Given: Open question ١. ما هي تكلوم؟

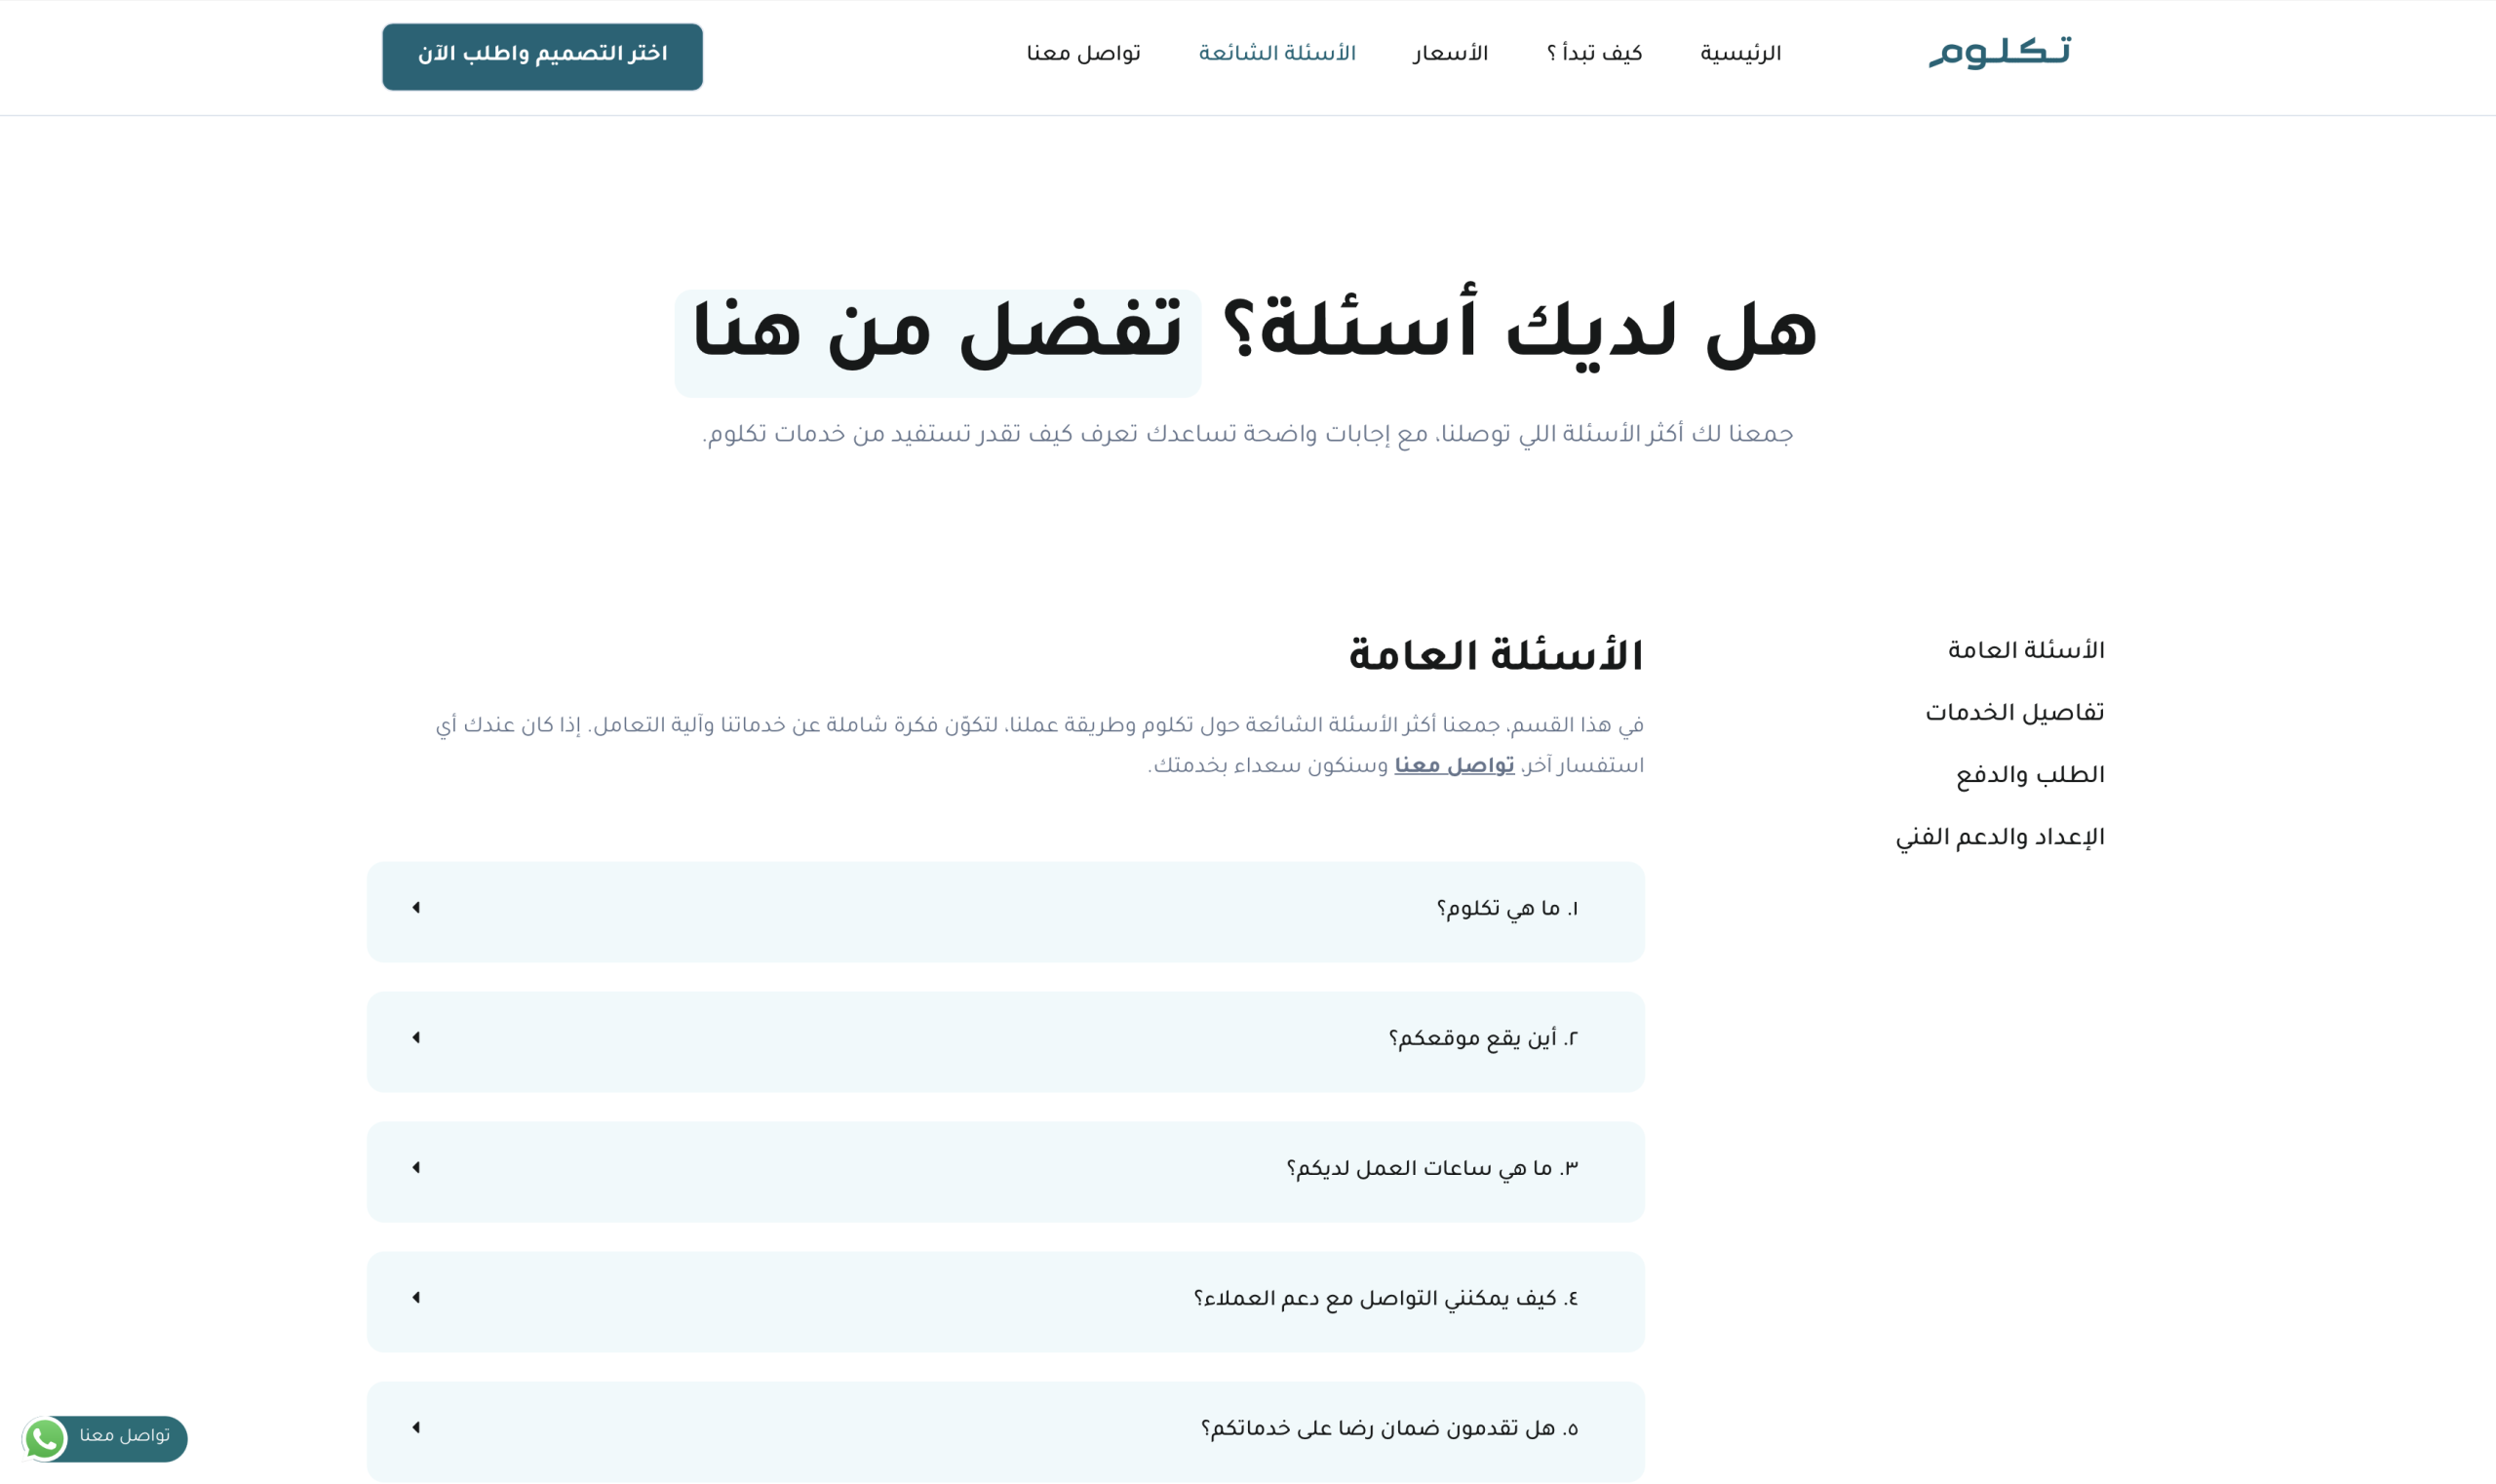Looking at the screenshot, I should pyautogui.click(x=1006, y=912).
